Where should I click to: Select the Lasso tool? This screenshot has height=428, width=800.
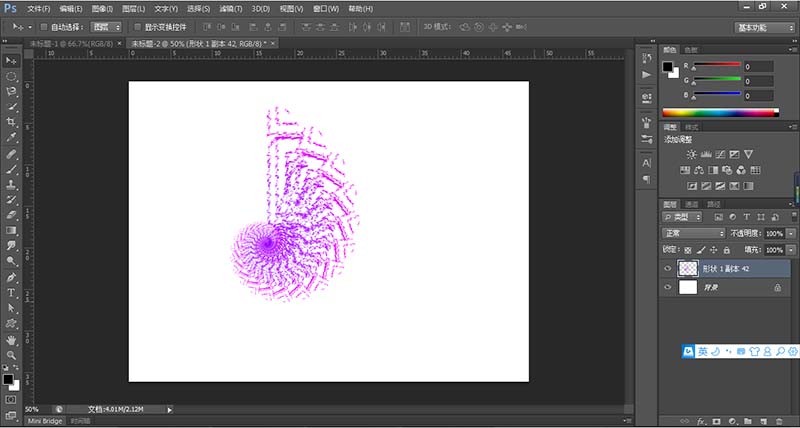click(x=11, y=92)
